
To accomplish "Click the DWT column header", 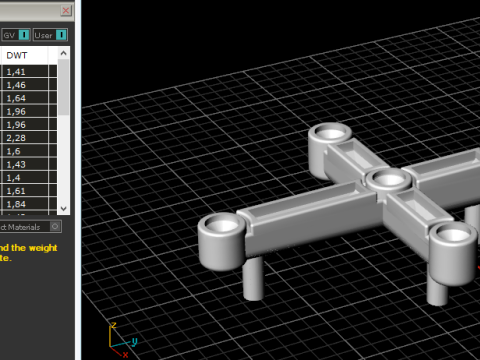I will [24, 55].
